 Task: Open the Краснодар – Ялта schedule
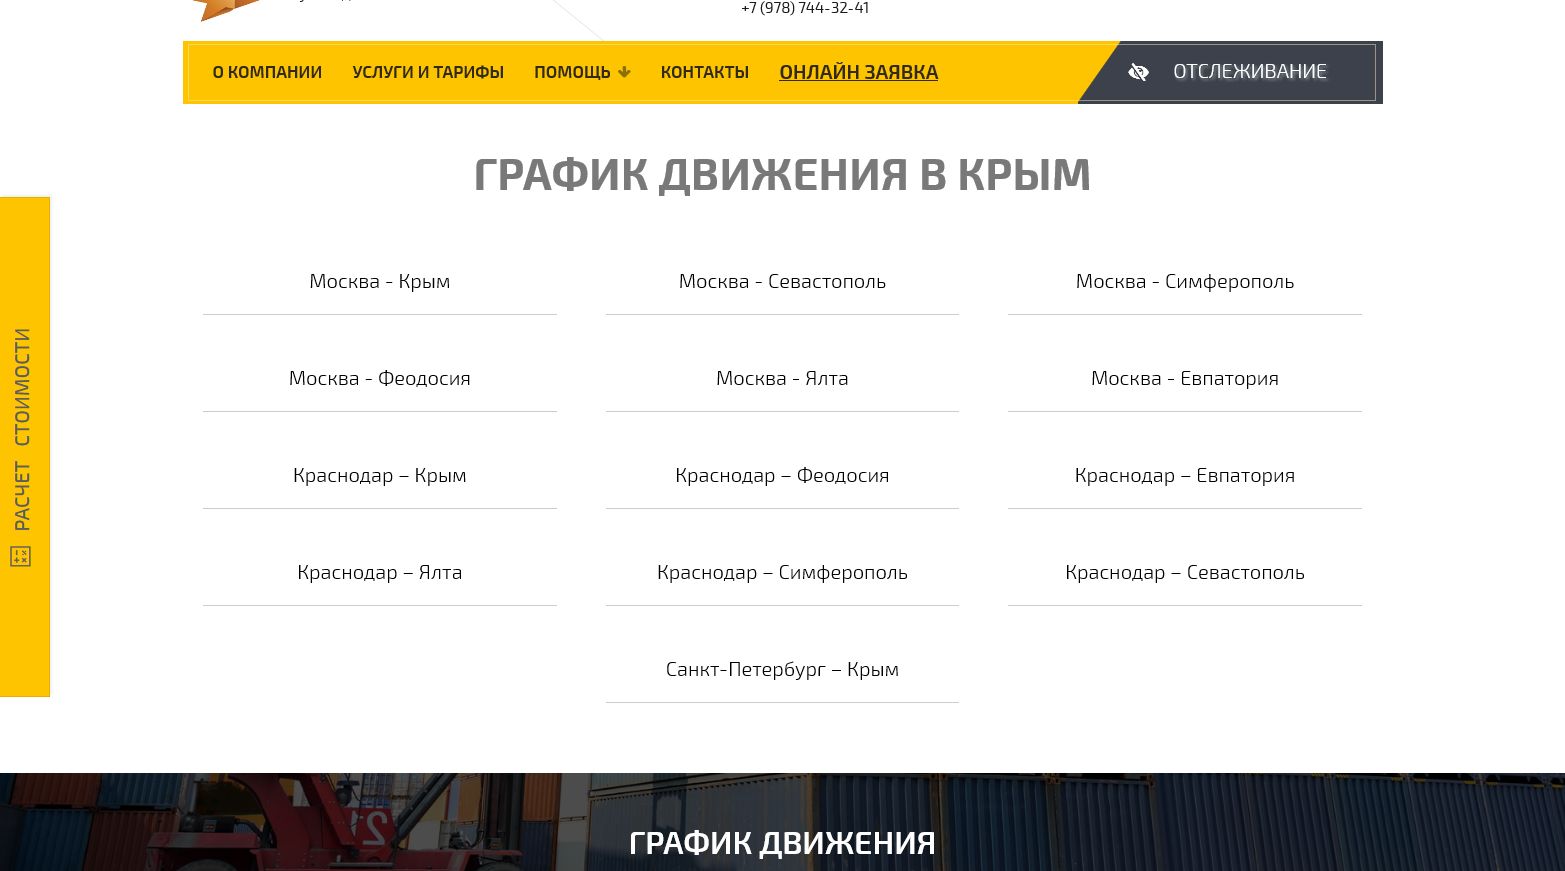click(380, 572)
